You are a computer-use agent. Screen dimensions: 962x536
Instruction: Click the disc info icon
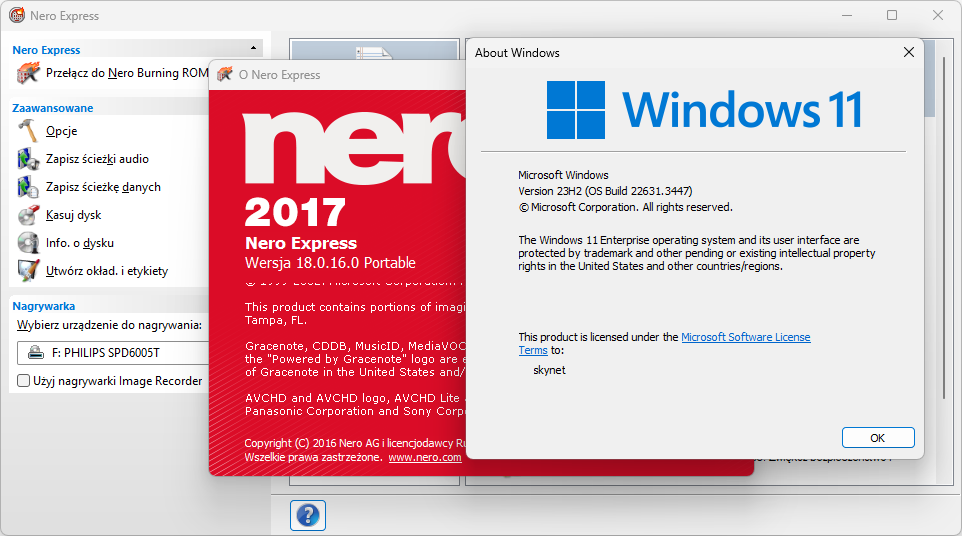coord(28,243)
